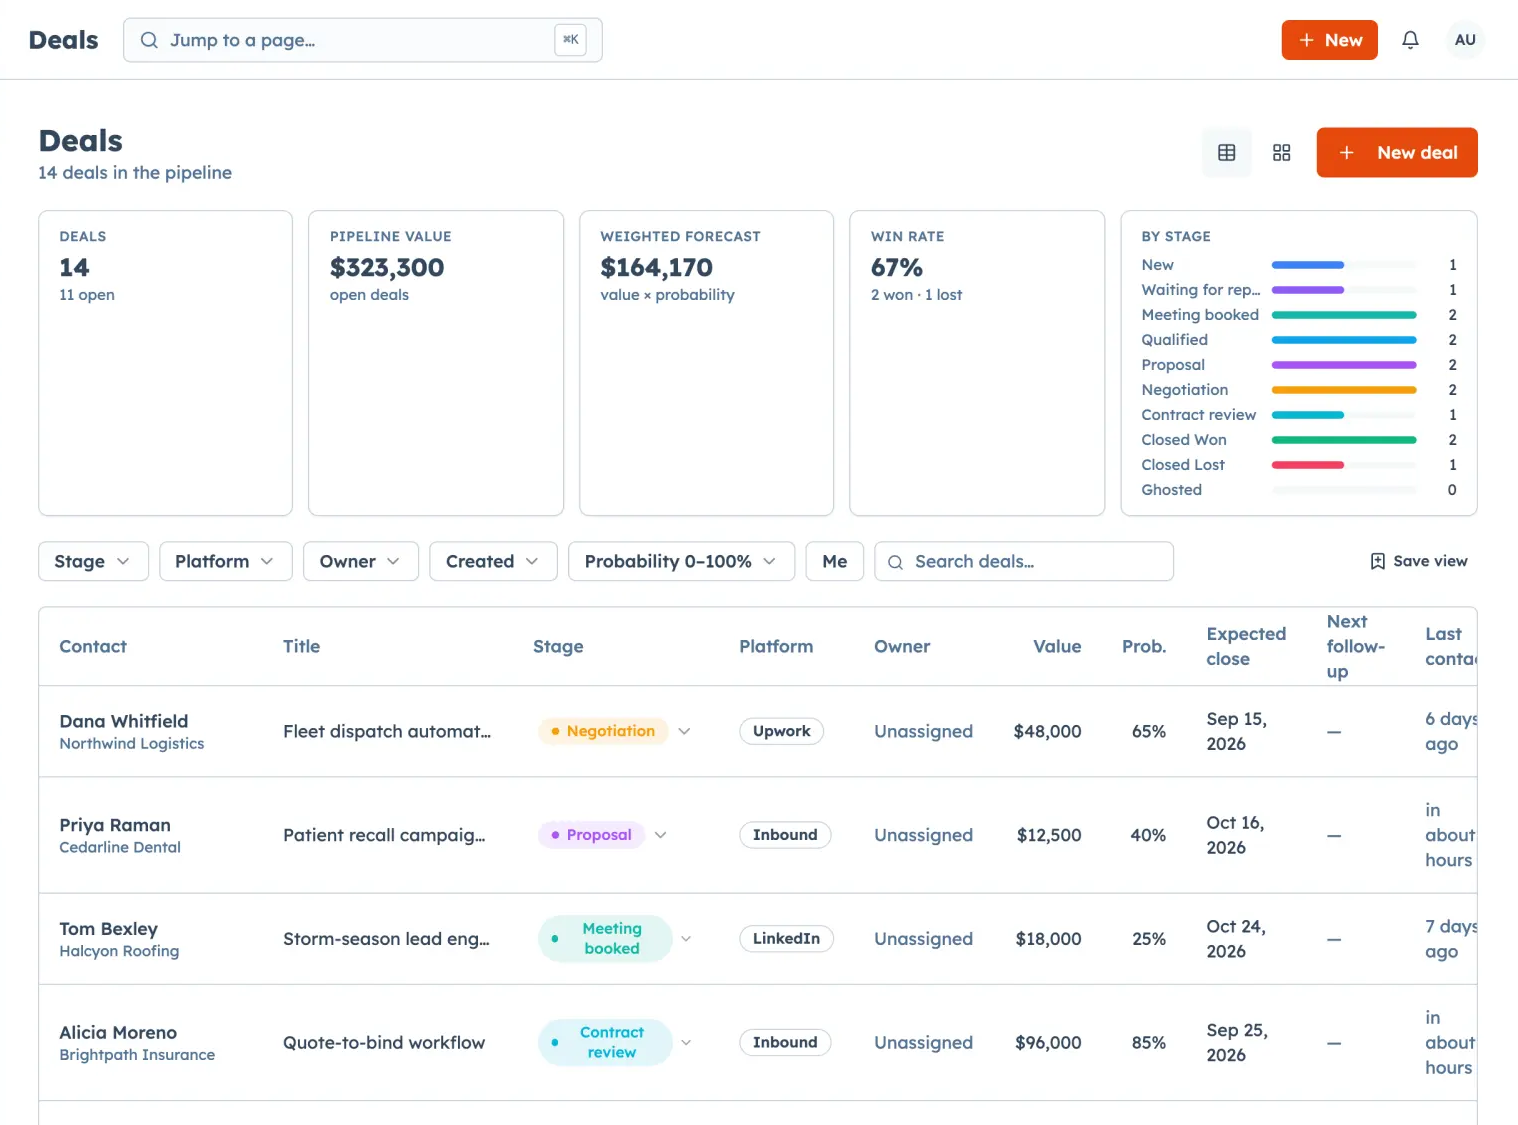The image size is (1518, 1125).
Task: Click the Upwork platform tag
Action: point(782,731)
